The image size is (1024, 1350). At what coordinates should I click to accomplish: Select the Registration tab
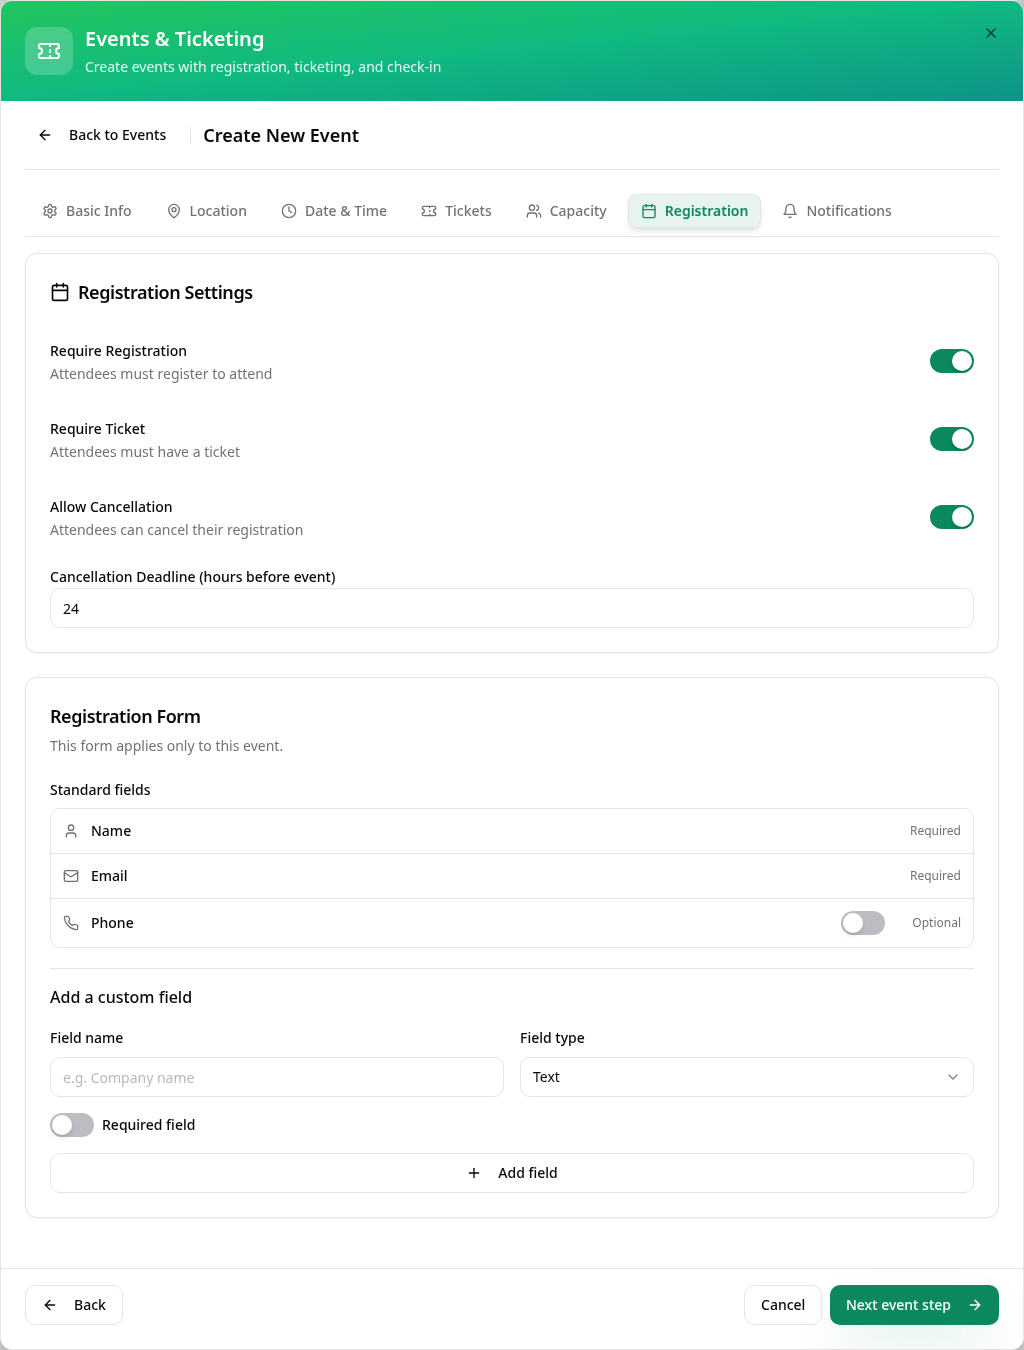695,211
